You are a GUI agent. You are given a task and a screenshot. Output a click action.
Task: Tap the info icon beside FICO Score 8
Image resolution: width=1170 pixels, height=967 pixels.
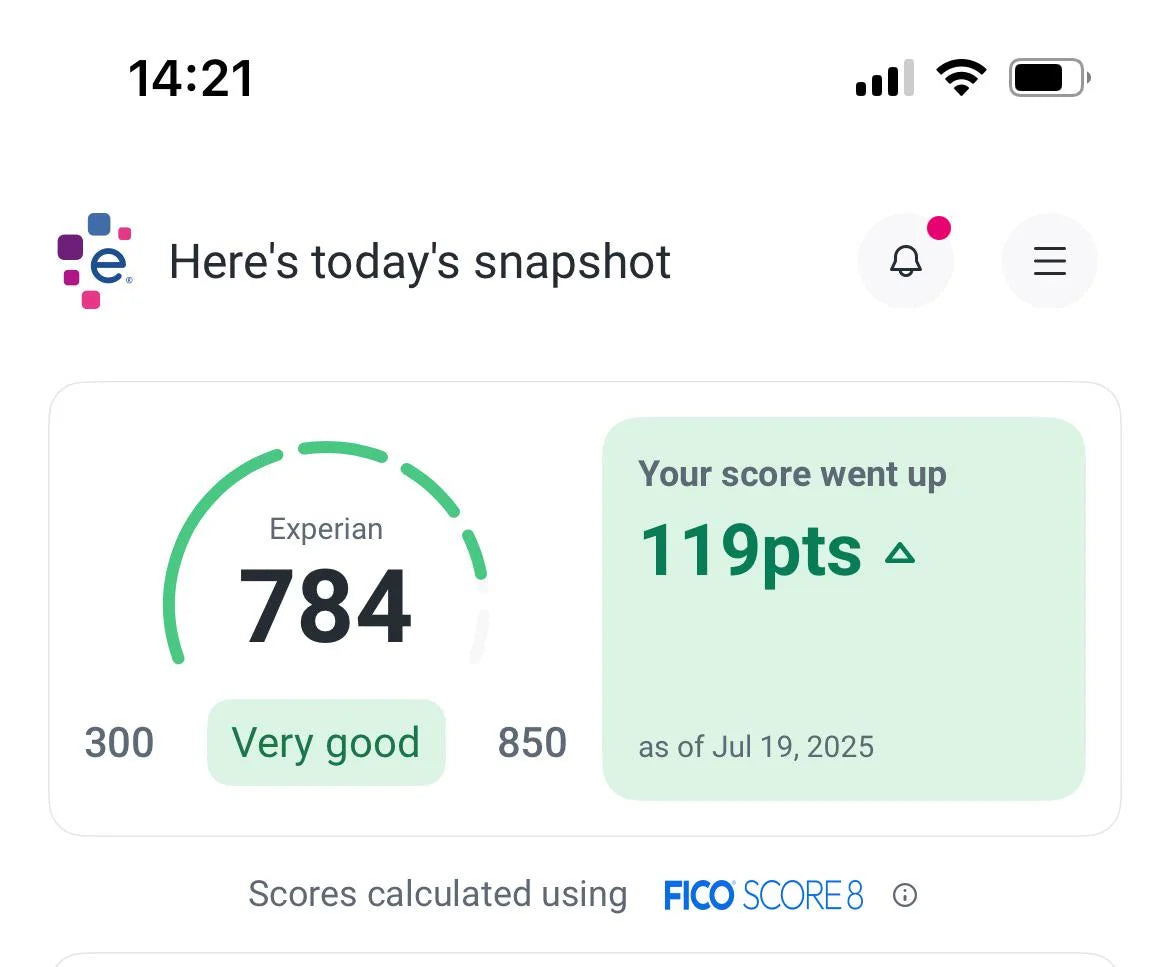(904, 895)
